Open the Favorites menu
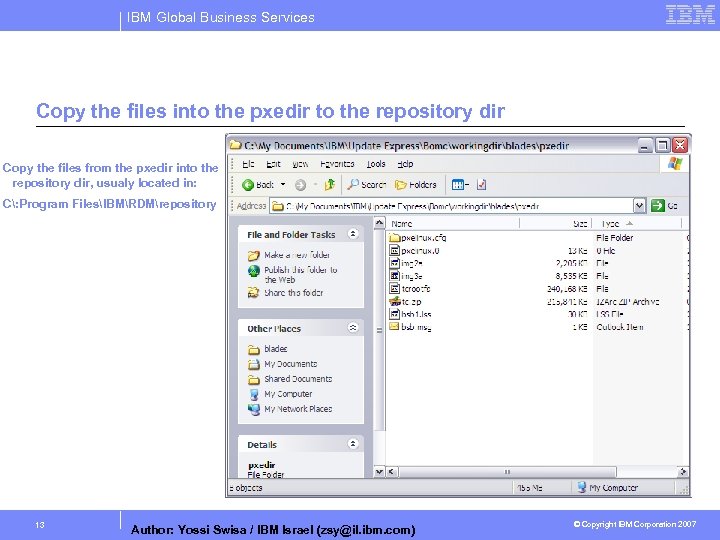Image resolution: width=720 pixels, height=540 pixels. click(337, 164)
